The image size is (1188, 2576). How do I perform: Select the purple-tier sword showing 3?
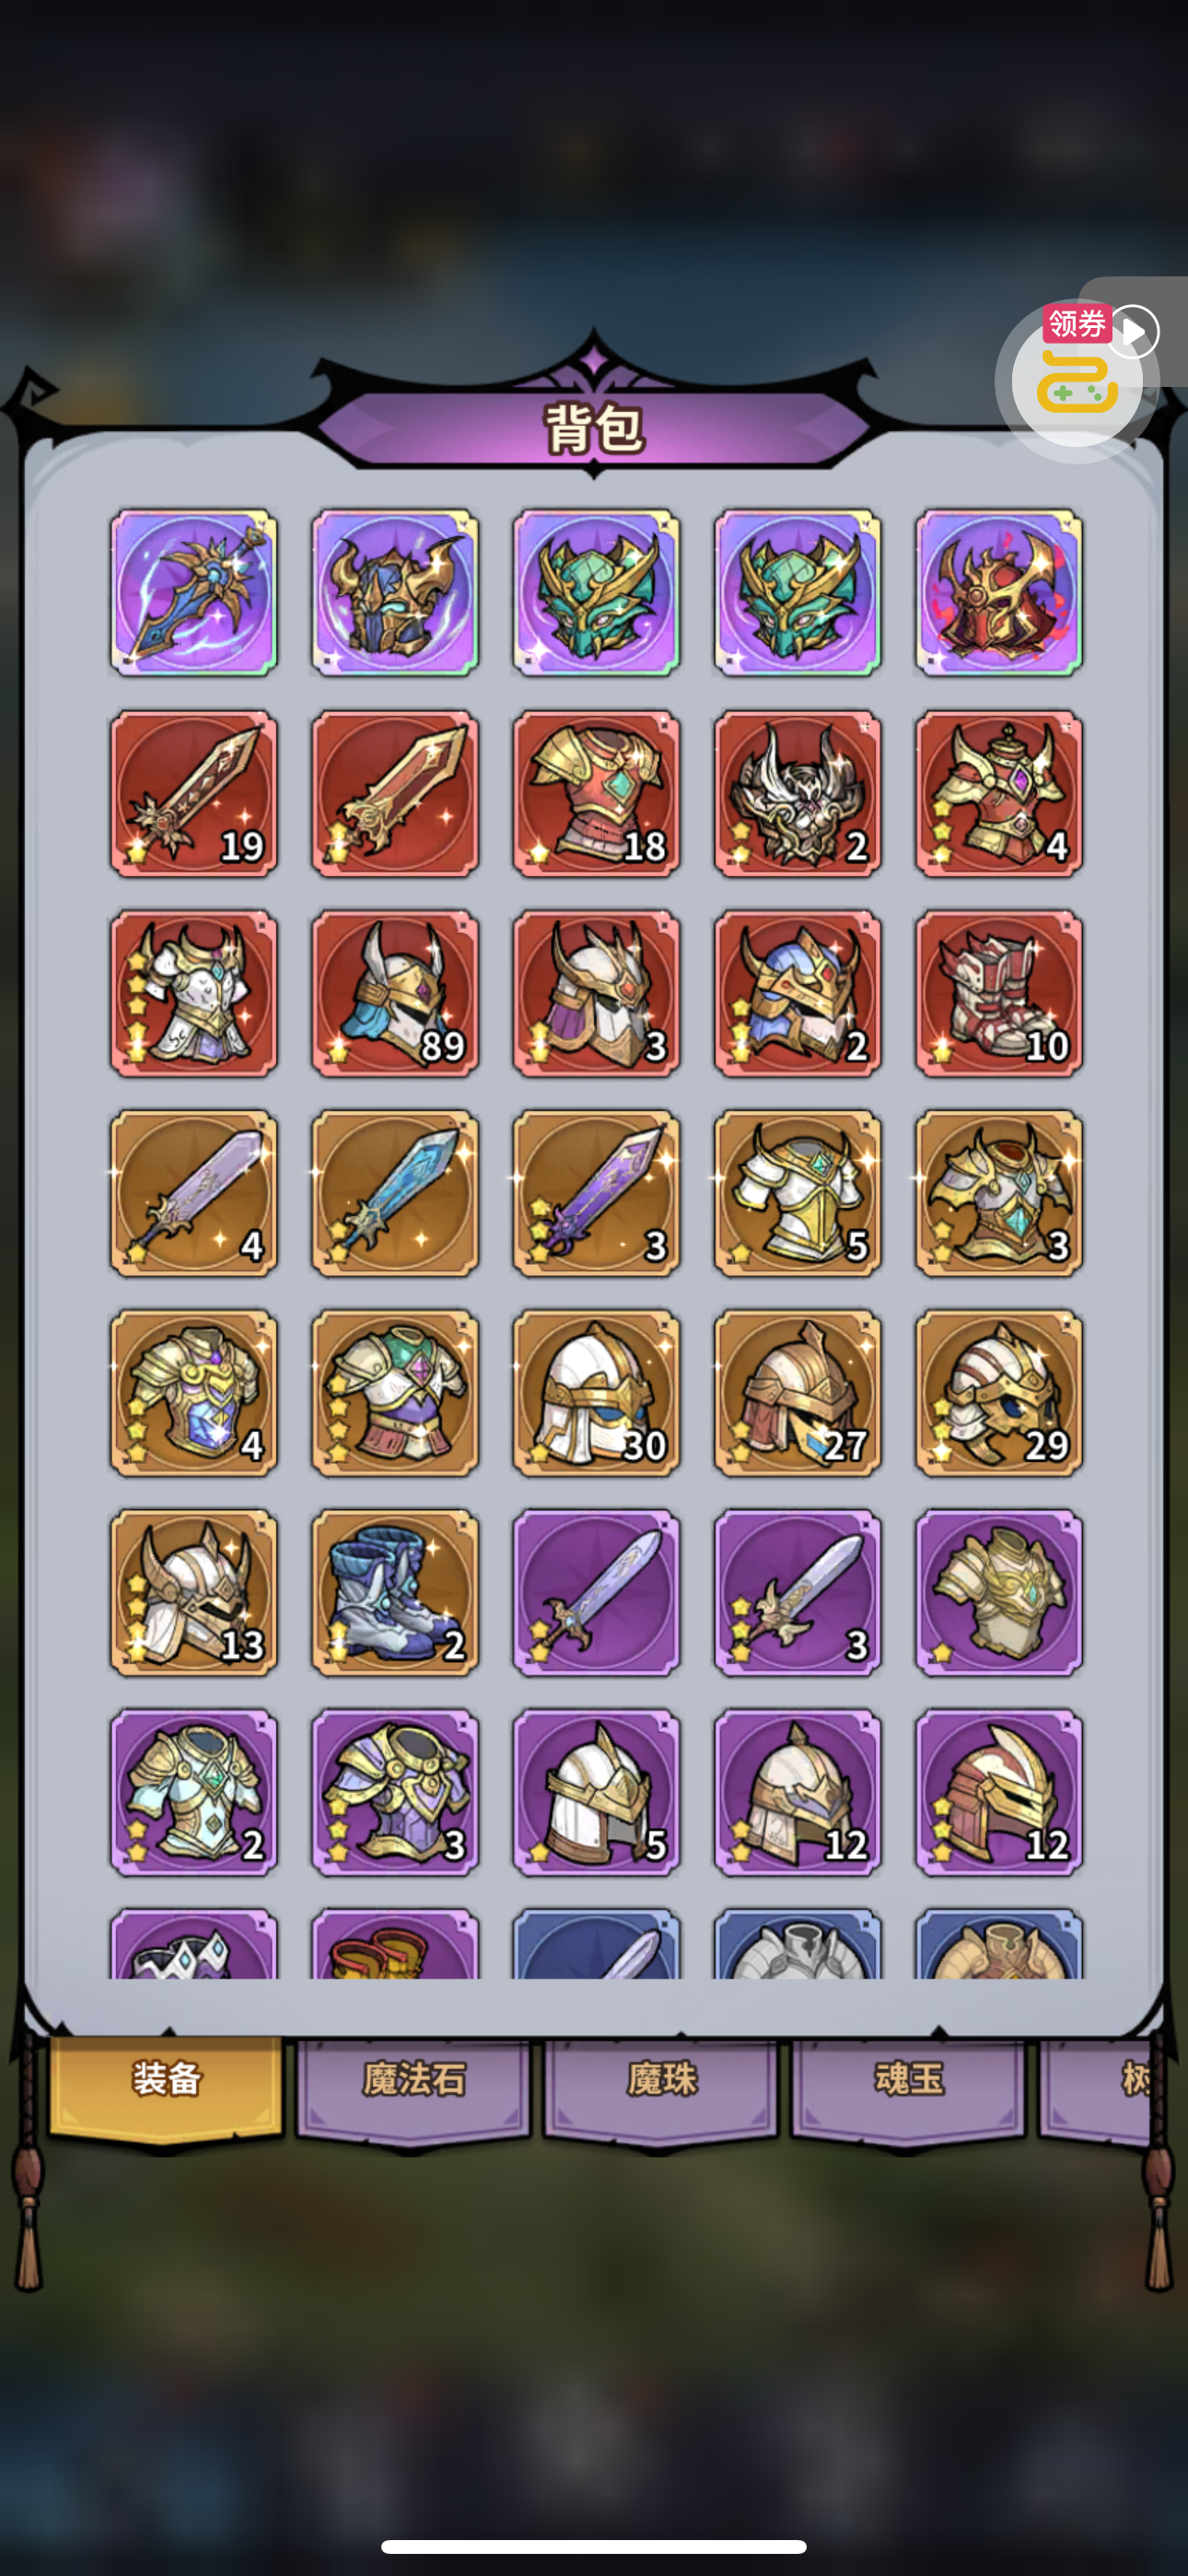[x=798, y=1593]
